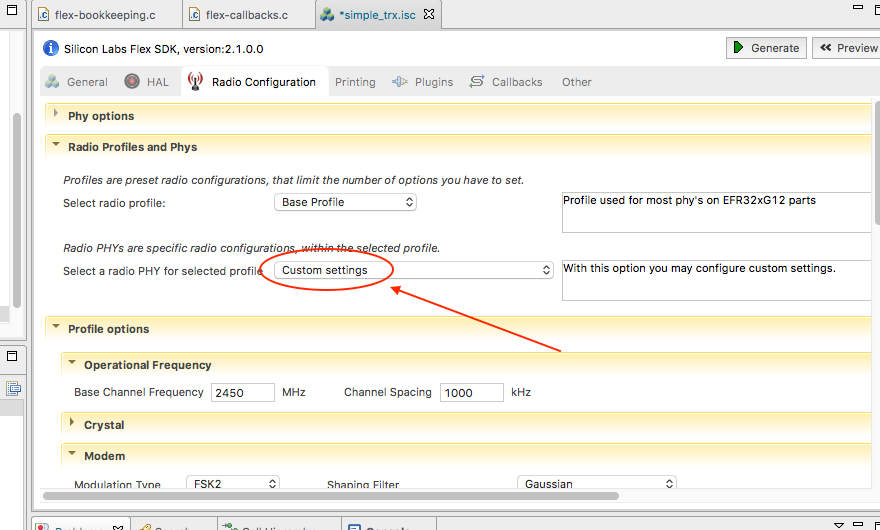Collapse the Profile options section
This screenshot has height=530, width=880.
pyautogui.click(x=56, y=326)
